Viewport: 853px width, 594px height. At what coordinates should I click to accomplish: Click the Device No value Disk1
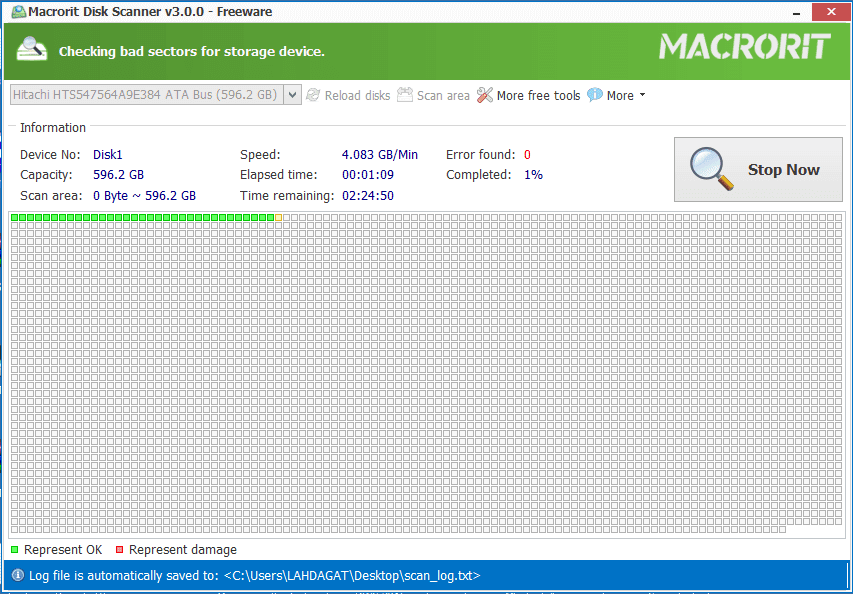pyautogui.click(x=108, y=154)
